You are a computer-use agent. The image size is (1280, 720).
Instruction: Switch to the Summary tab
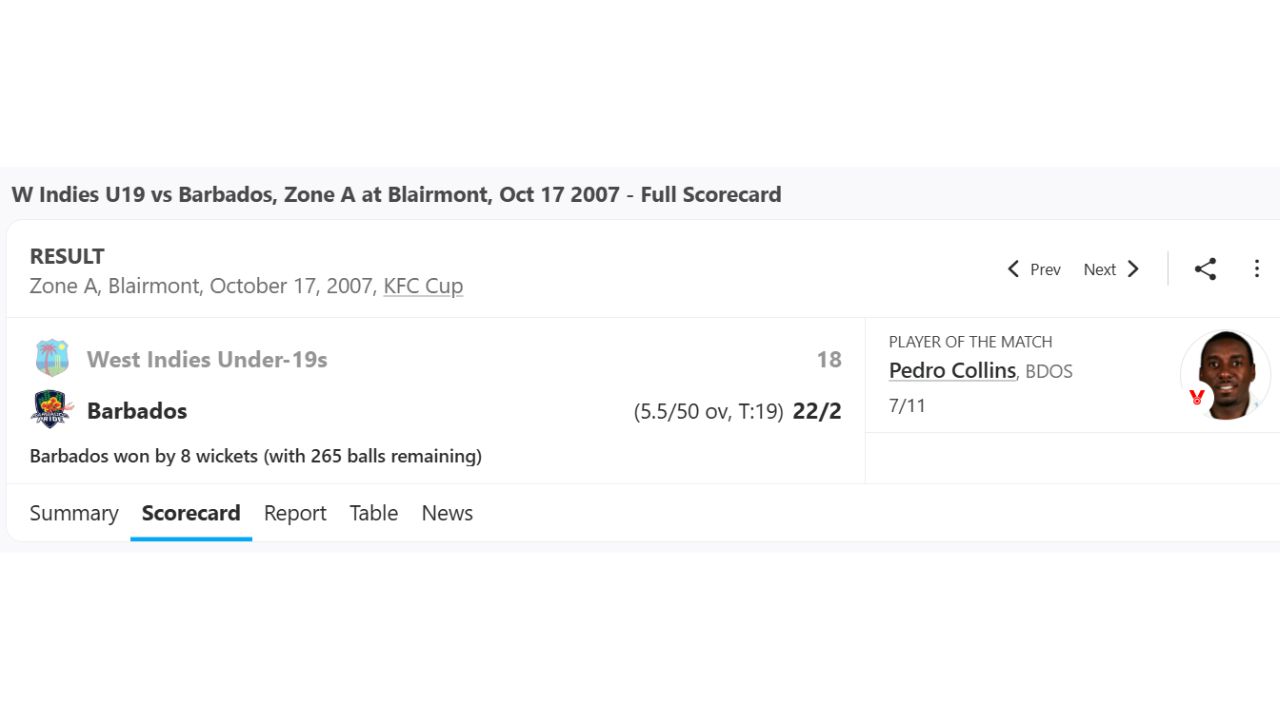74,513
